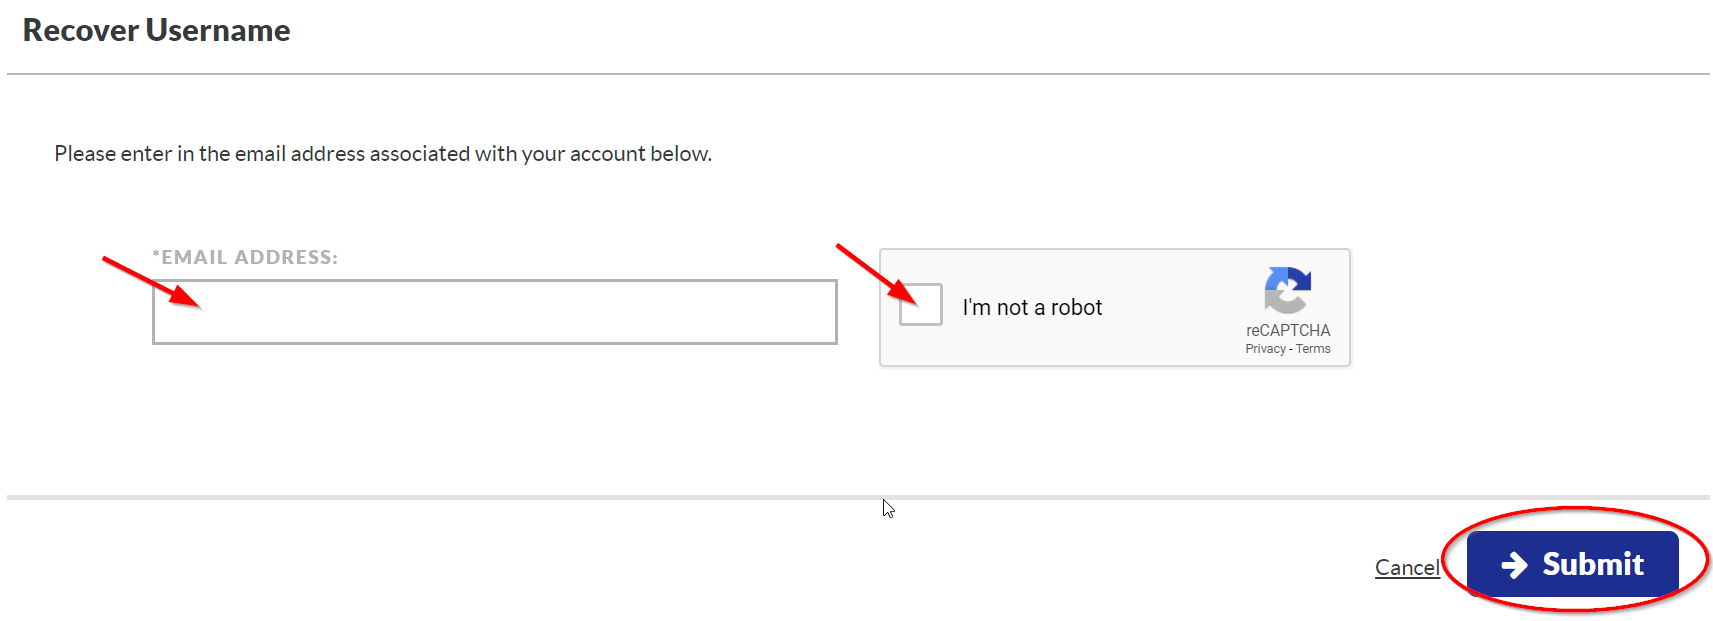Click the "Please enter in the email" instruction

click(383, 154)
